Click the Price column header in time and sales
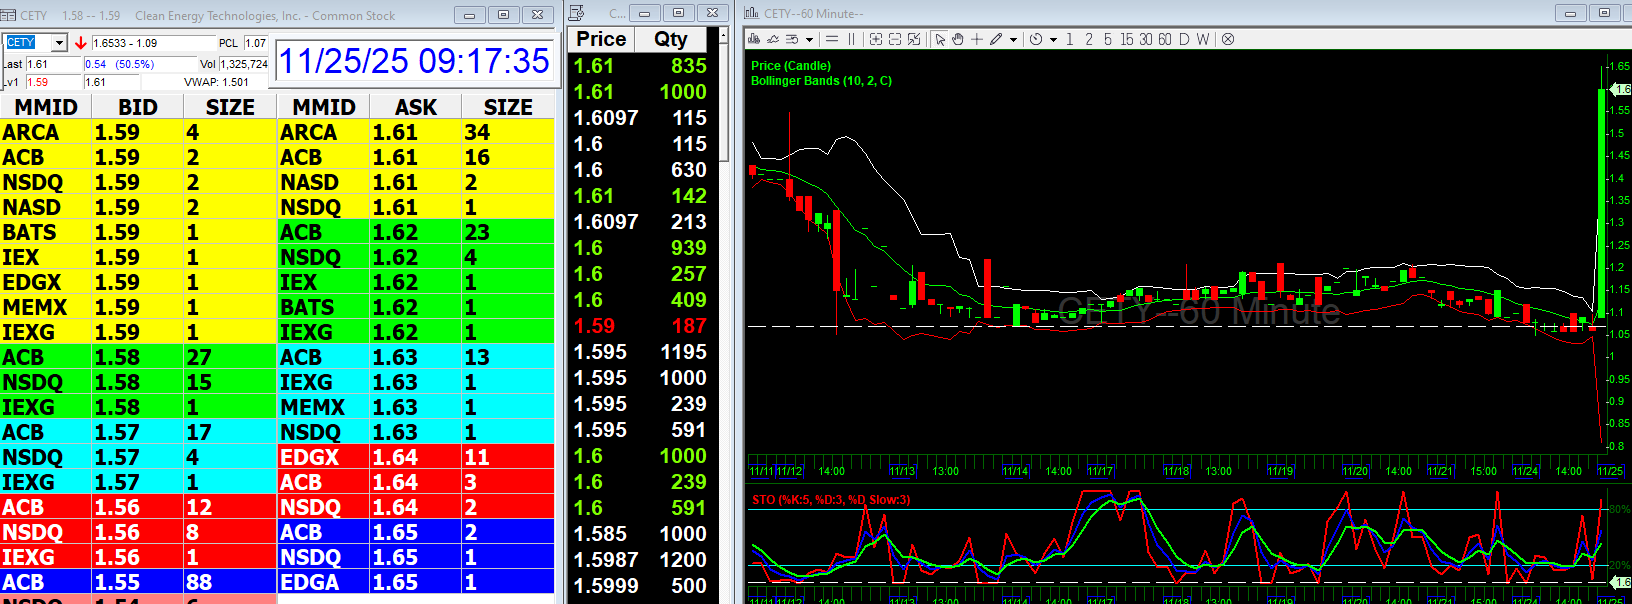1632x604 pixels. click(x=601, y=39)
